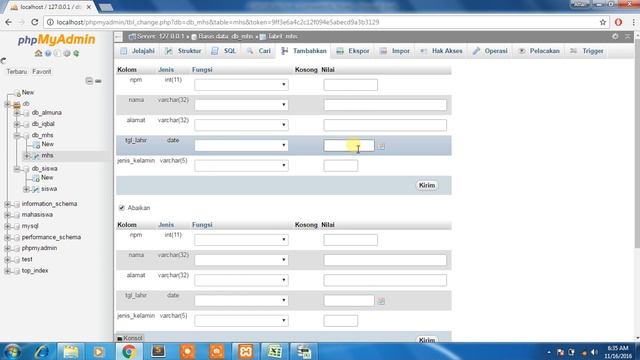Open the navigation panel settings gear icon
The height and width of the screenshot is (360, 640).
67,53
